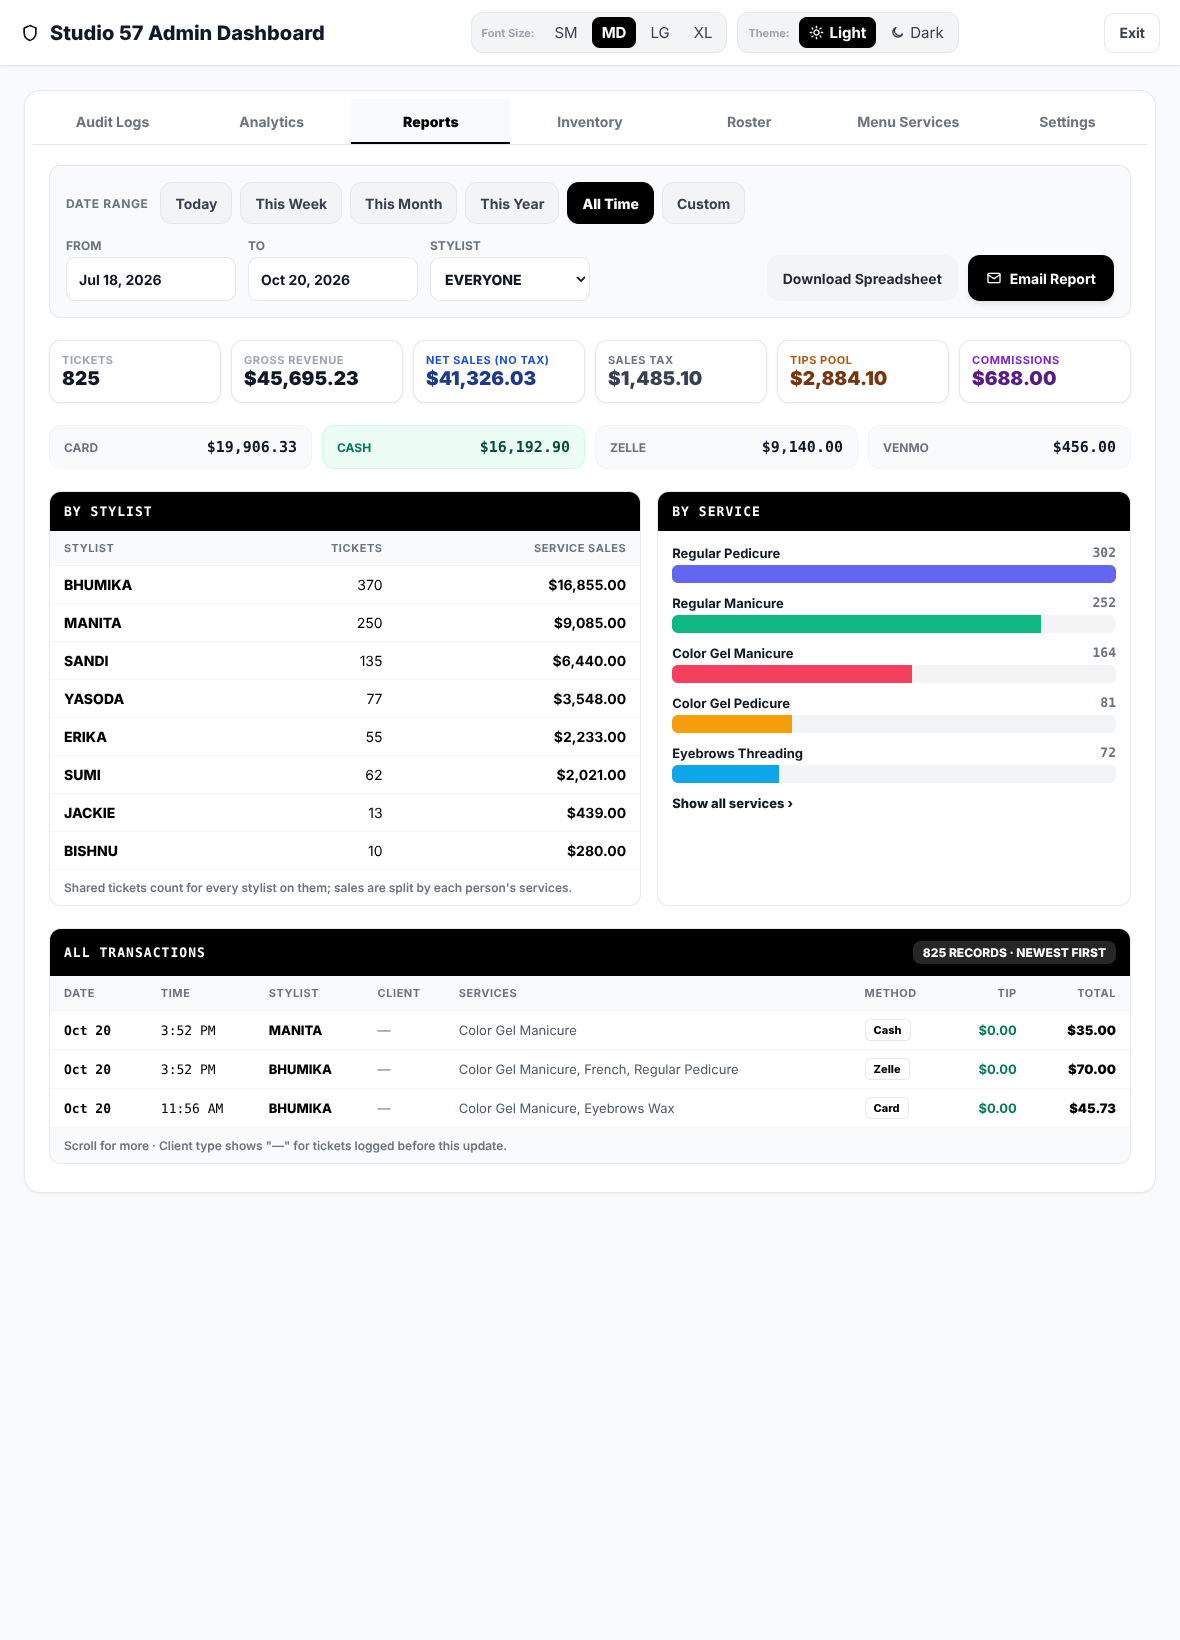Click BISHNU stylist row
1180x1640 pixels.
pyautogui.click(x=345, y=851)
